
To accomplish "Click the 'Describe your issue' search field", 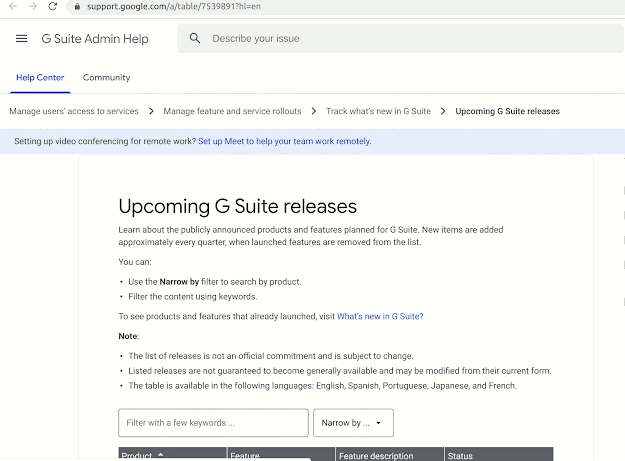I will (x=400, y=38).
